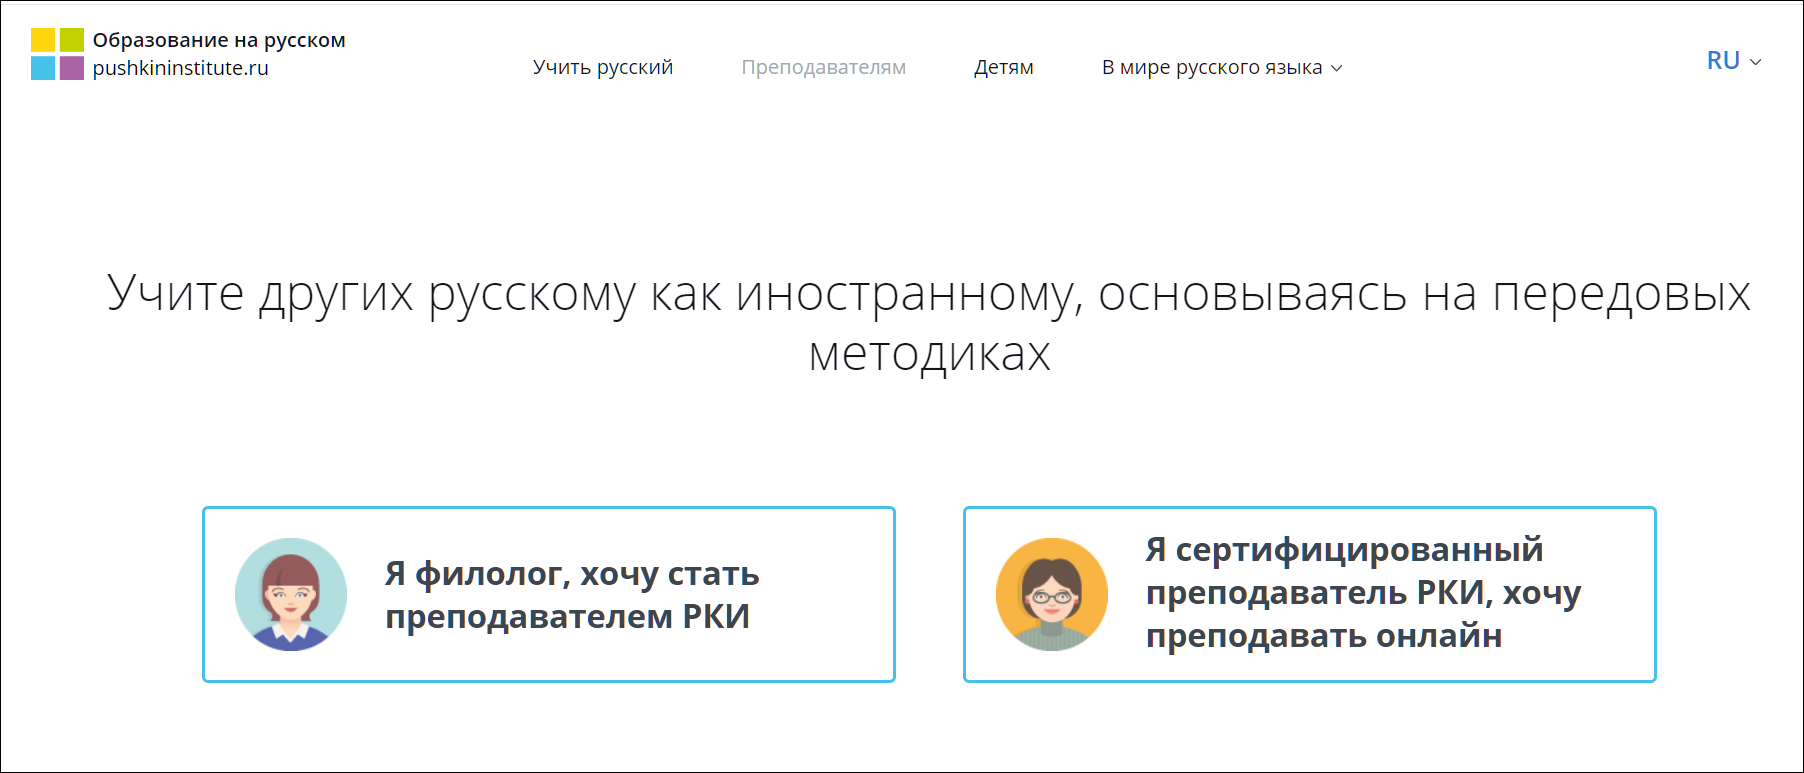
Task: Expand the В мире русского языка menu
Action: click(x=1211, y=67)
